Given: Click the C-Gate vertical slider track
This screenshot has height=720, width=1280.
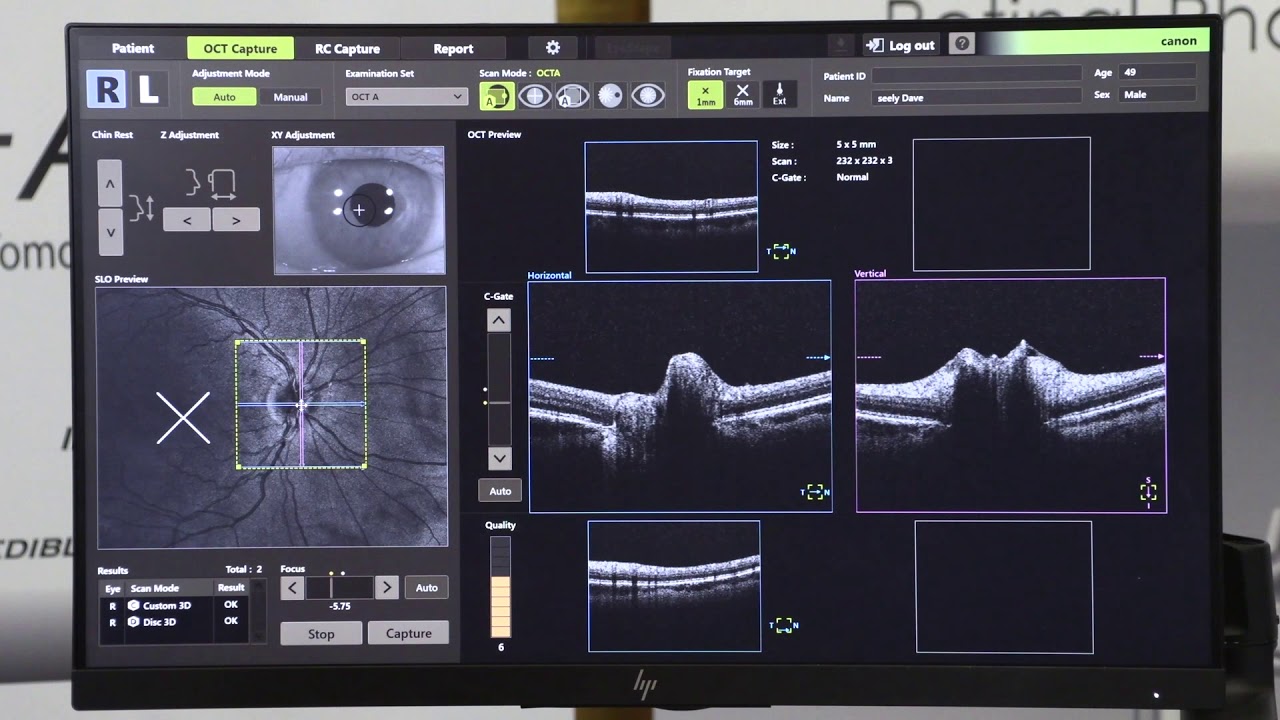Looking at the screenshot, I should tap(498, 390).
